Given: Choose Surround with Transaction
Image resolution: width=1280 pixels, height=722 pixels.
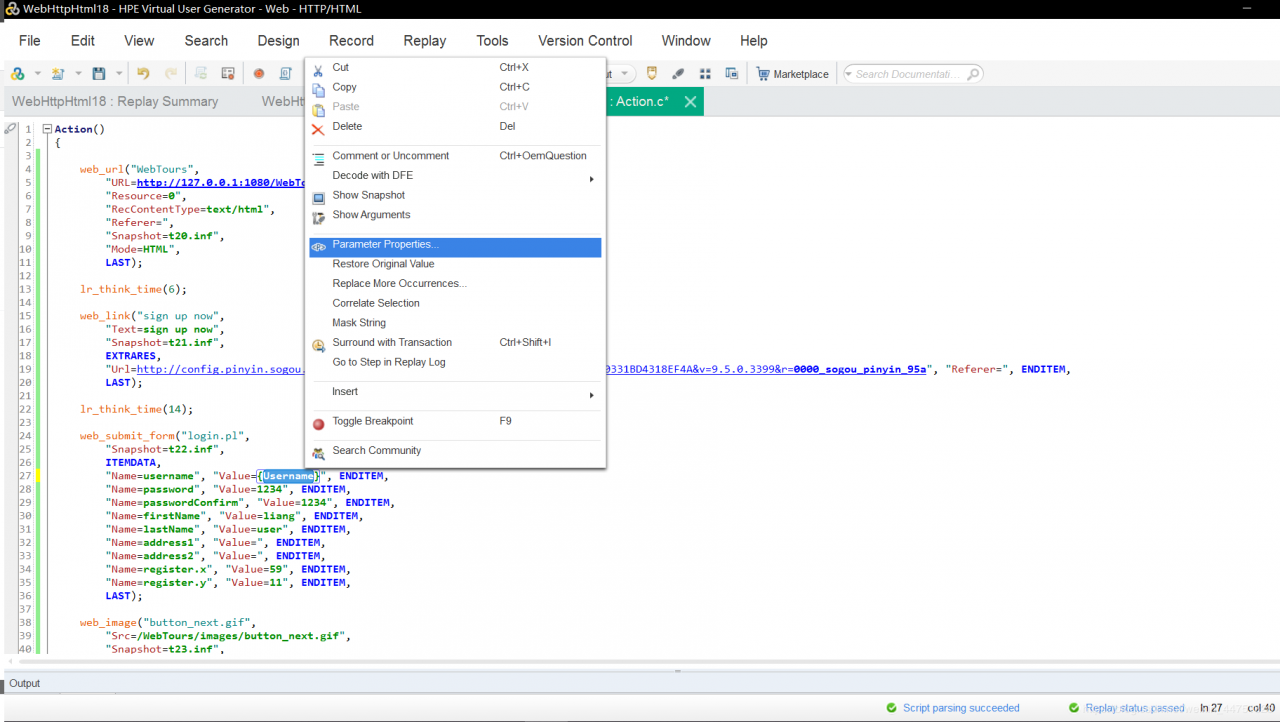Looking at the screenshot, I should [456, 342].
